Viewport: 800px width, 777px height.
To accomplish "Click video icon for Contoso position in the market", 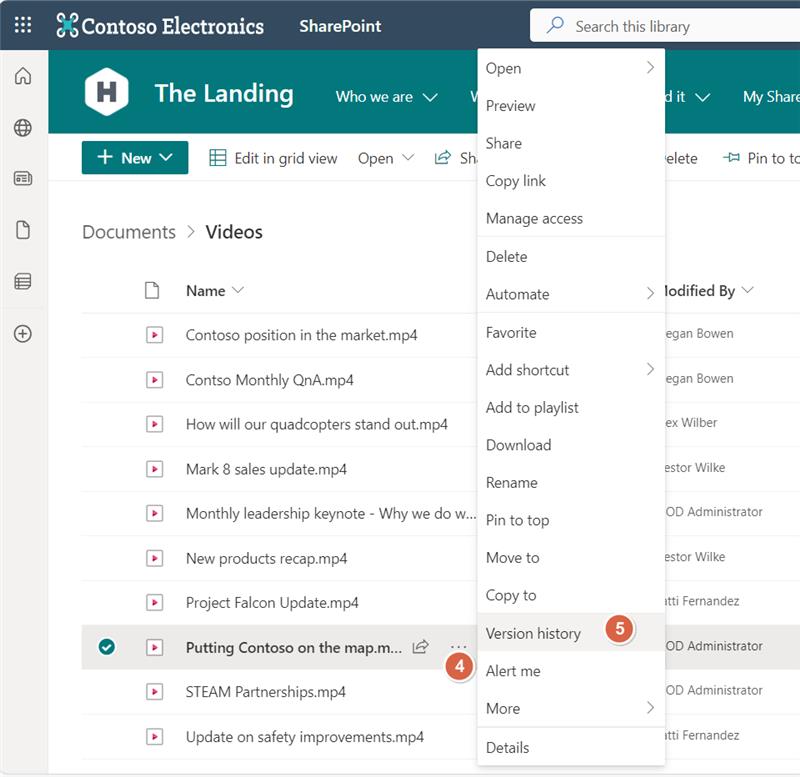I will [154, 335].
